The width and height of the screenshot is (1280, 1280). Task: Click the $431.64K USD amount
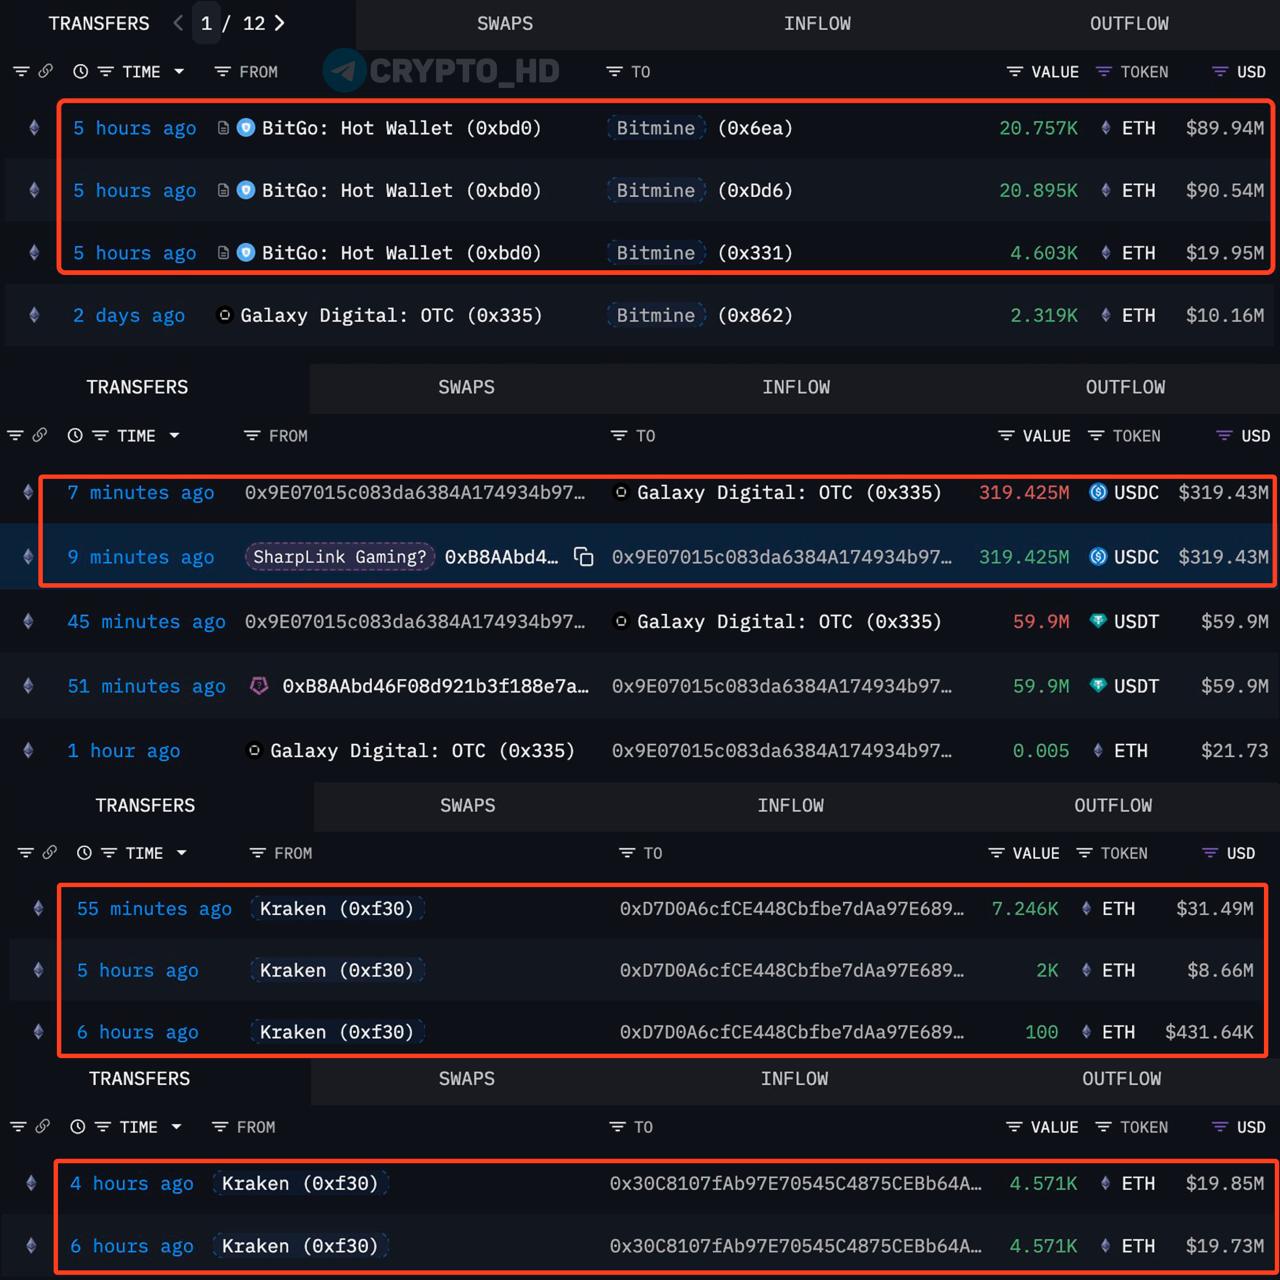(1209, 1032)
